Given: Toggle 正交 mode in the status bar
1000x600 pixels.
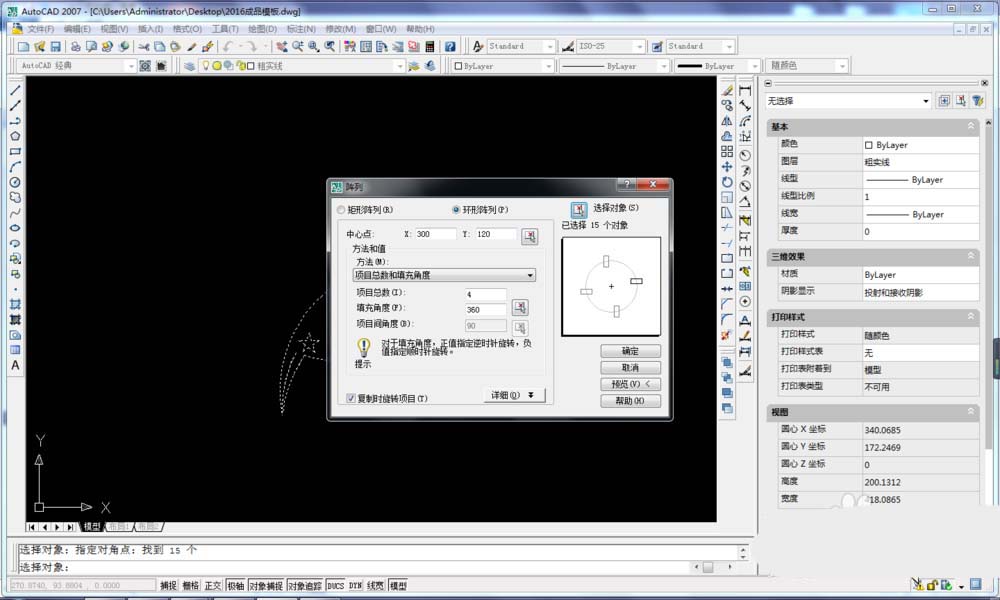Looking at the screenshot, I should tap(212, 585).
